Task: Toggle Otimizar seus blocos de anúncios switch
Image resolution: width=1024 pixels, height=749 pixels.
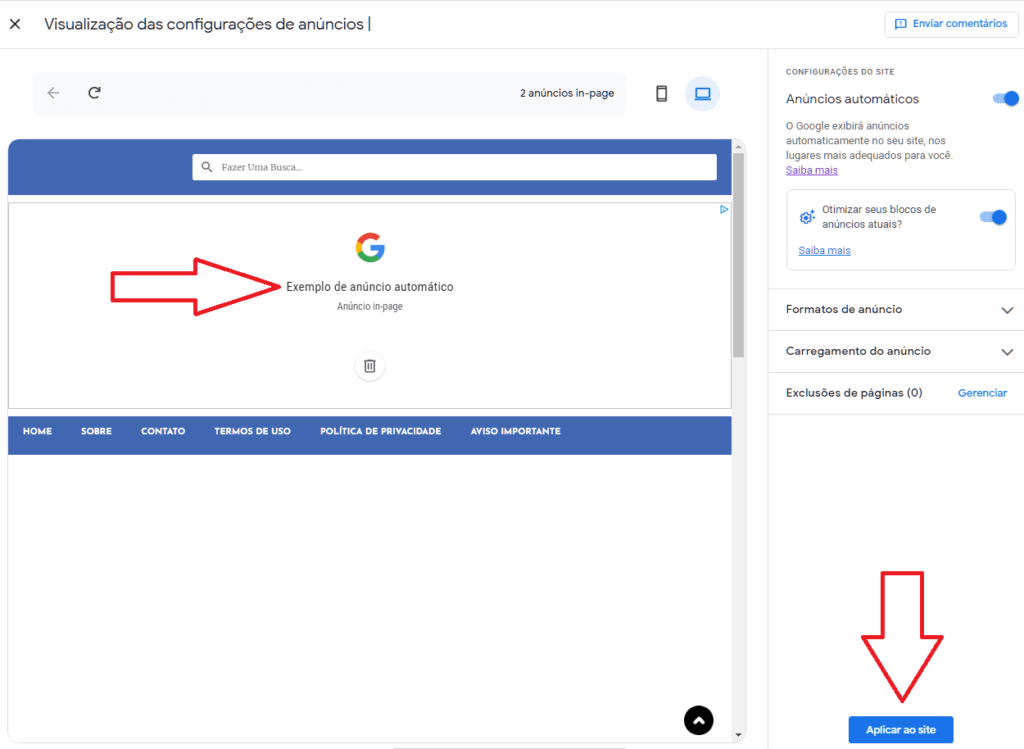Action: pyautogui.click(x=993, y=217)
